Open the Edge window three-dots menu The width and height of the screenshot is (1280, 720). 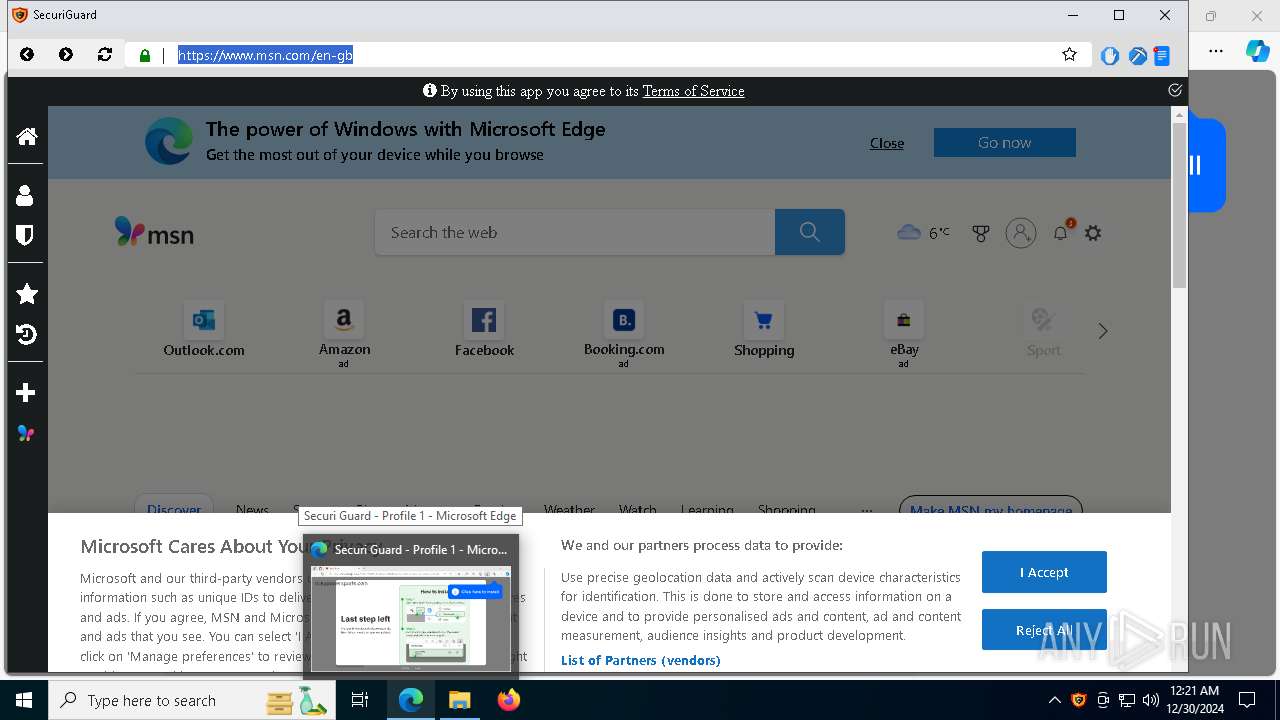[x=1216, y=51]
